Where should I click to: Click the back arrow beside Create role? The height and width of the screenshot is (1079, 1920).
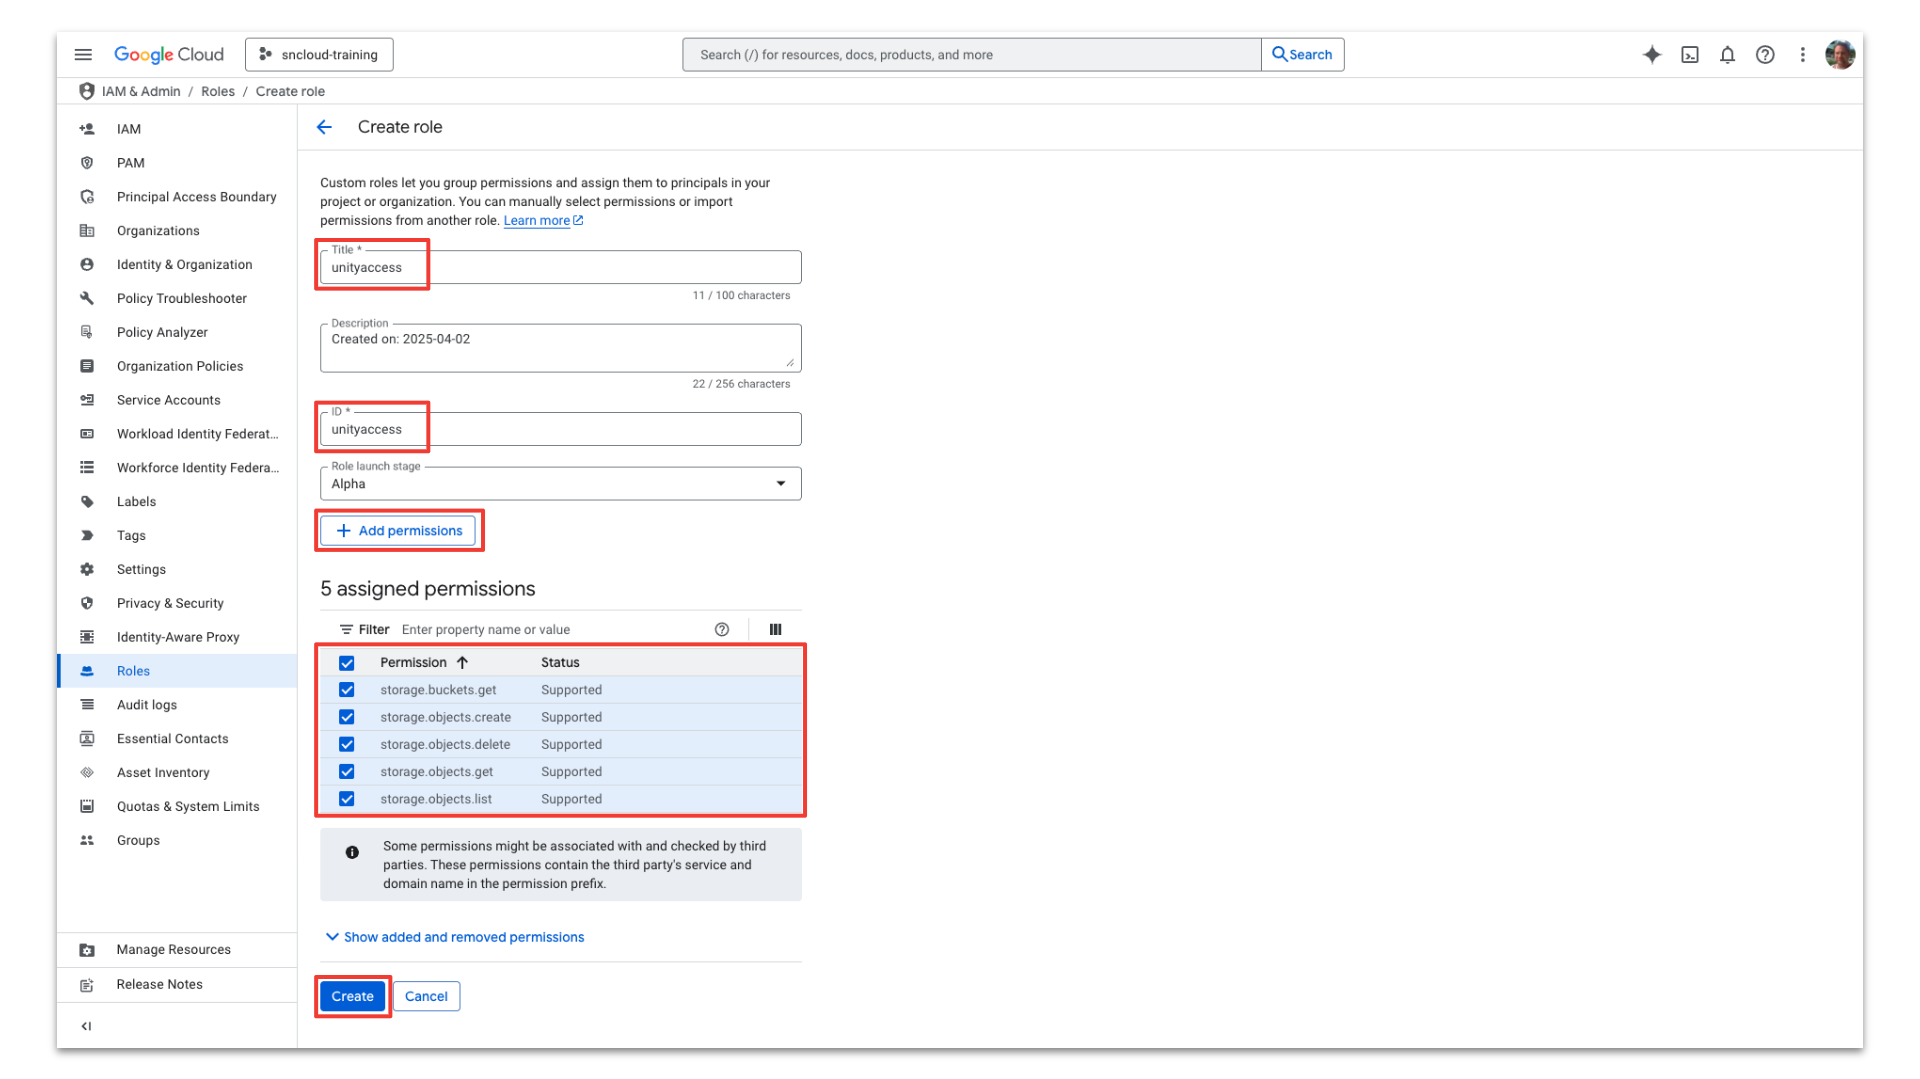click(x=324, y=127)
